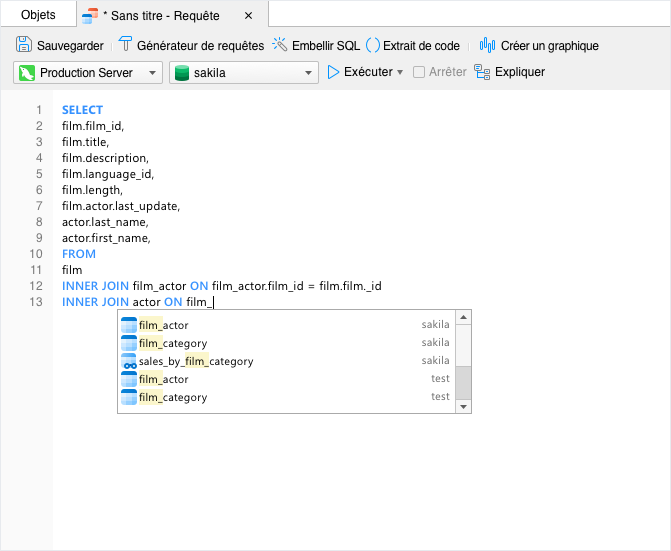
Task: Click the Exécuter label
Action: (368, 72)
